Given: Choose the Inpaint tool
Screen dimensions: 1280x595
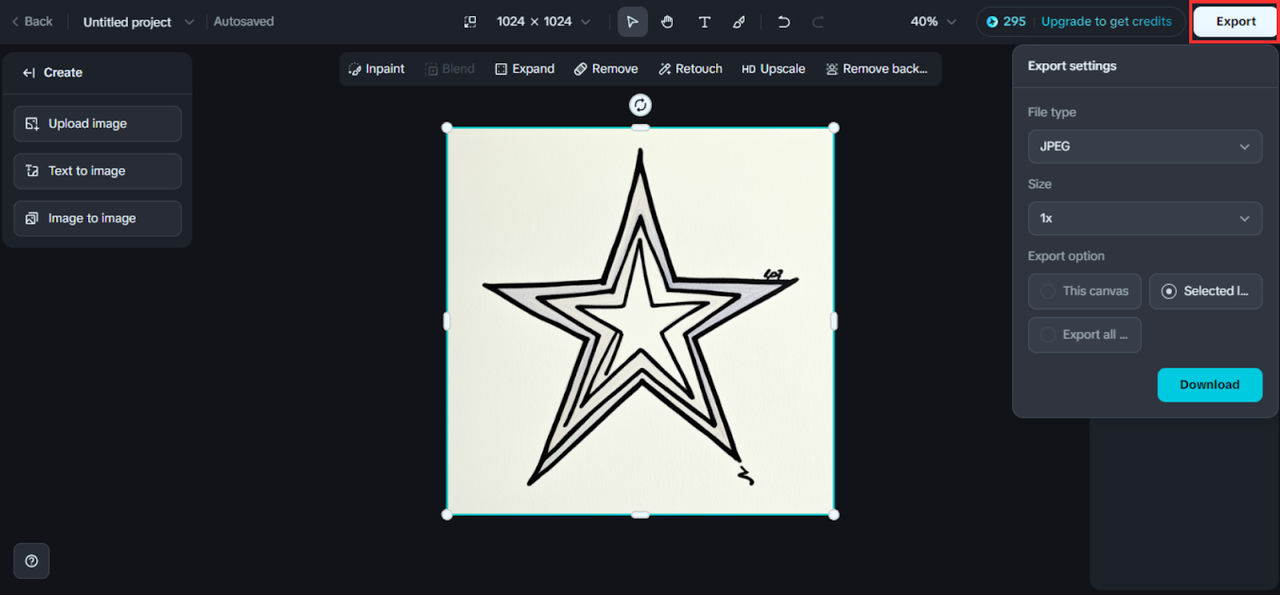Looking at the screenshot, I should click(x=376, y=69).
